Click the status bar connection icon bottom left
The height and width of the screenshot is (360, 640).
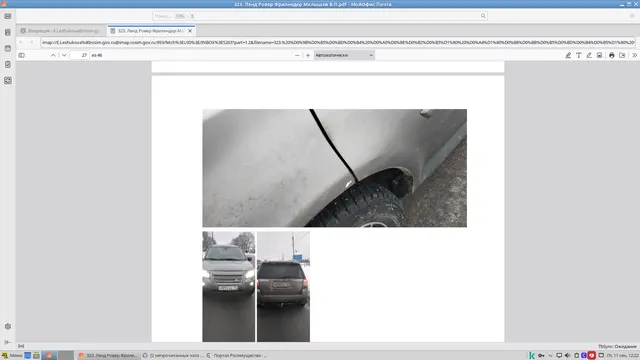[x=21, y=346]
